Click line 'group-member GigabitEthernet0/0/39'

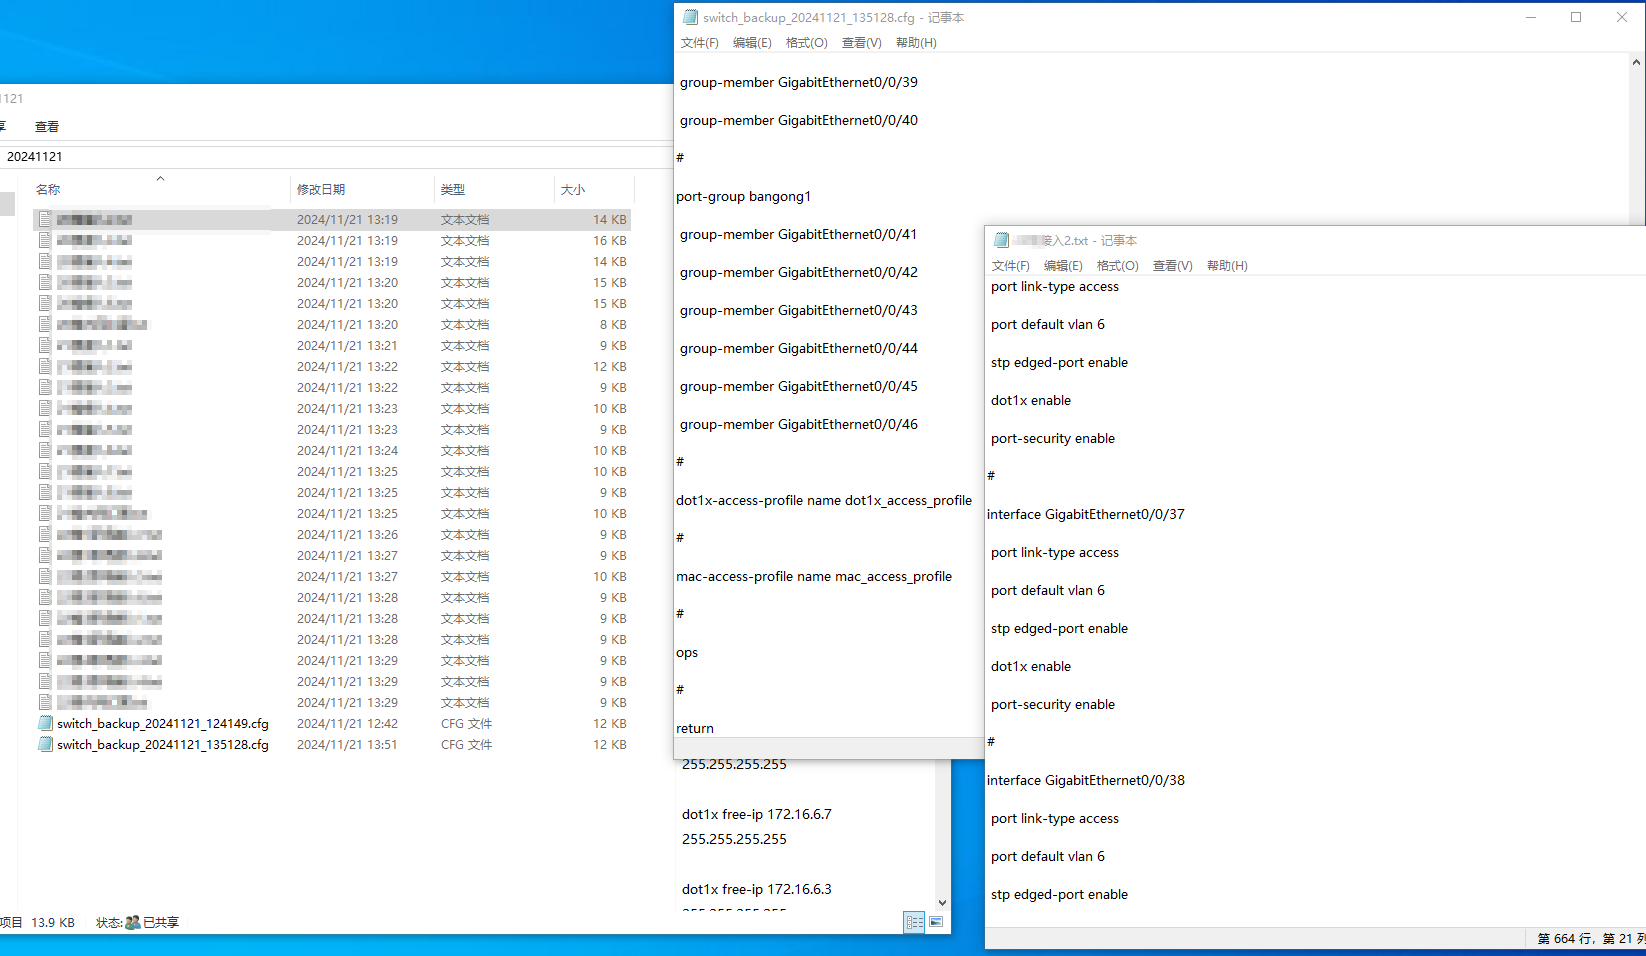[798, 83]
